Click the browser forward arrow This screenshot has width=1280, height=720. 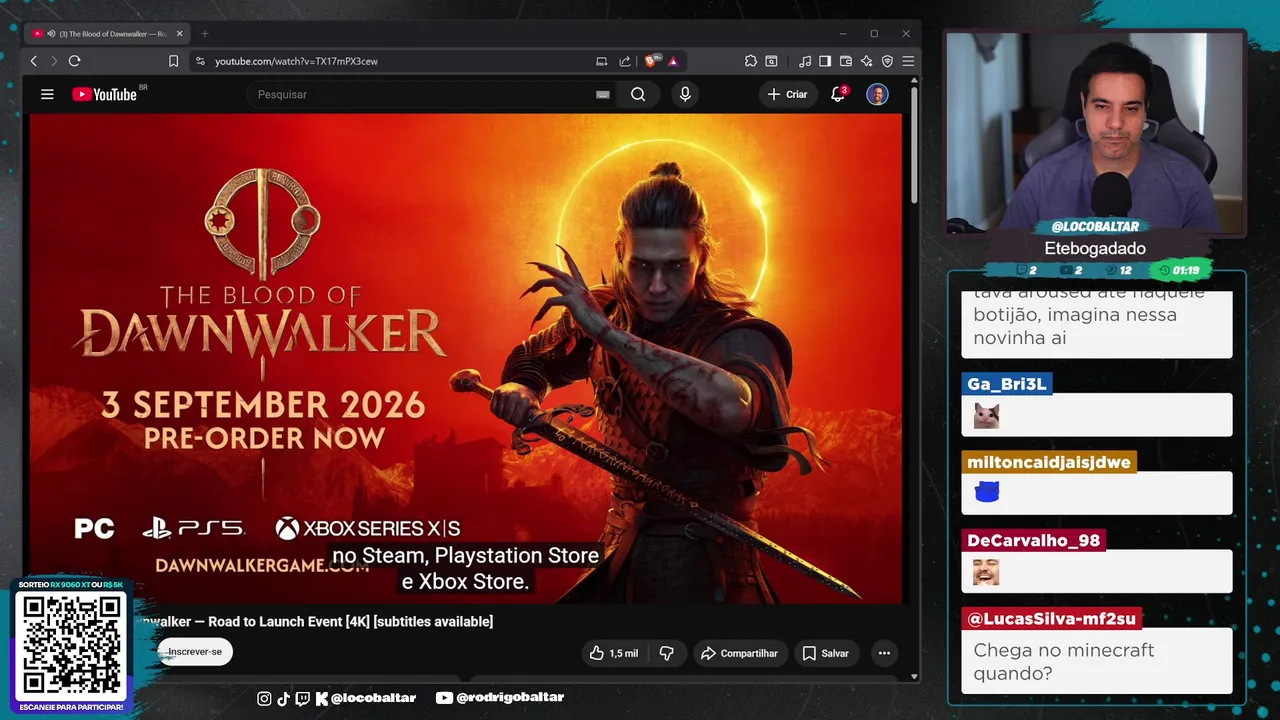click(x=53, y=61)
